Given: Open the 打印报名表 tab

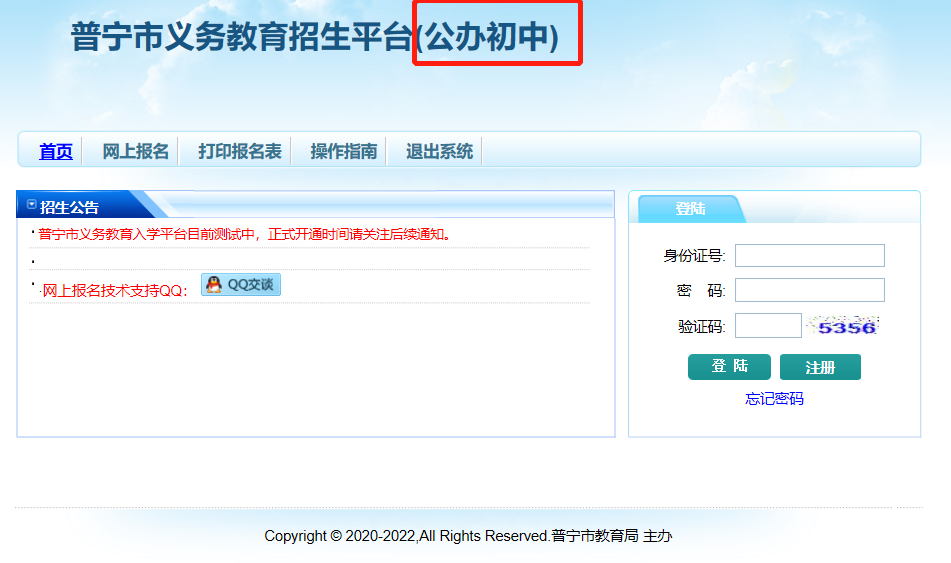Looking at the screenshot, I should click(240, 151).
